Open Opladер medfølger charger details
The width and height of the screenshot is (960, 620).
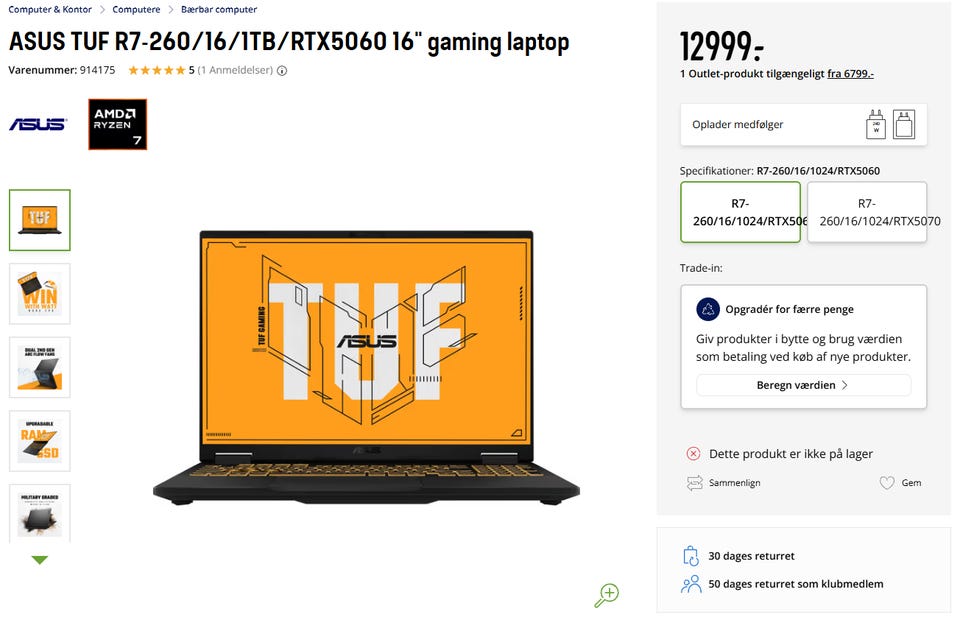click(x=803, y=124)
